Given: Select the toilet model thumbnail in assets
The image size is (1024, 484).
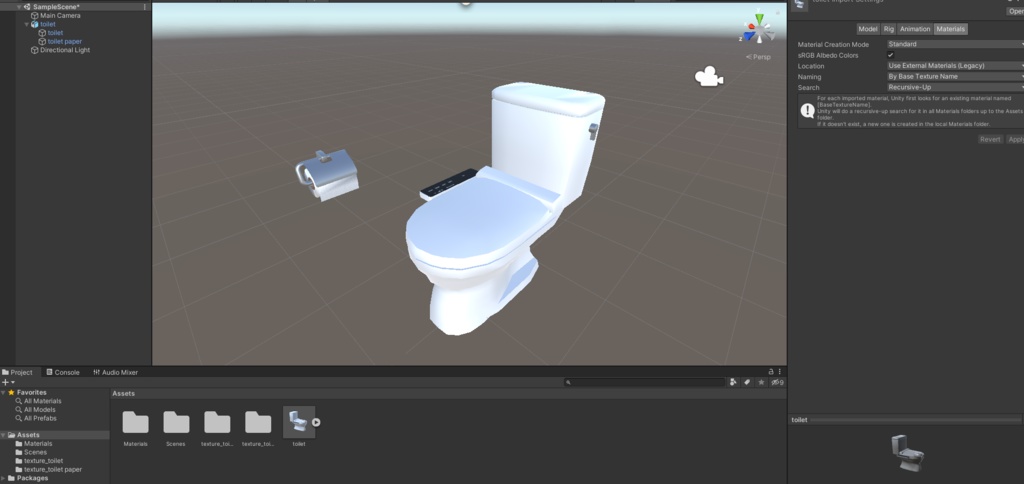Looking at the screenshot, I should 298,422.
